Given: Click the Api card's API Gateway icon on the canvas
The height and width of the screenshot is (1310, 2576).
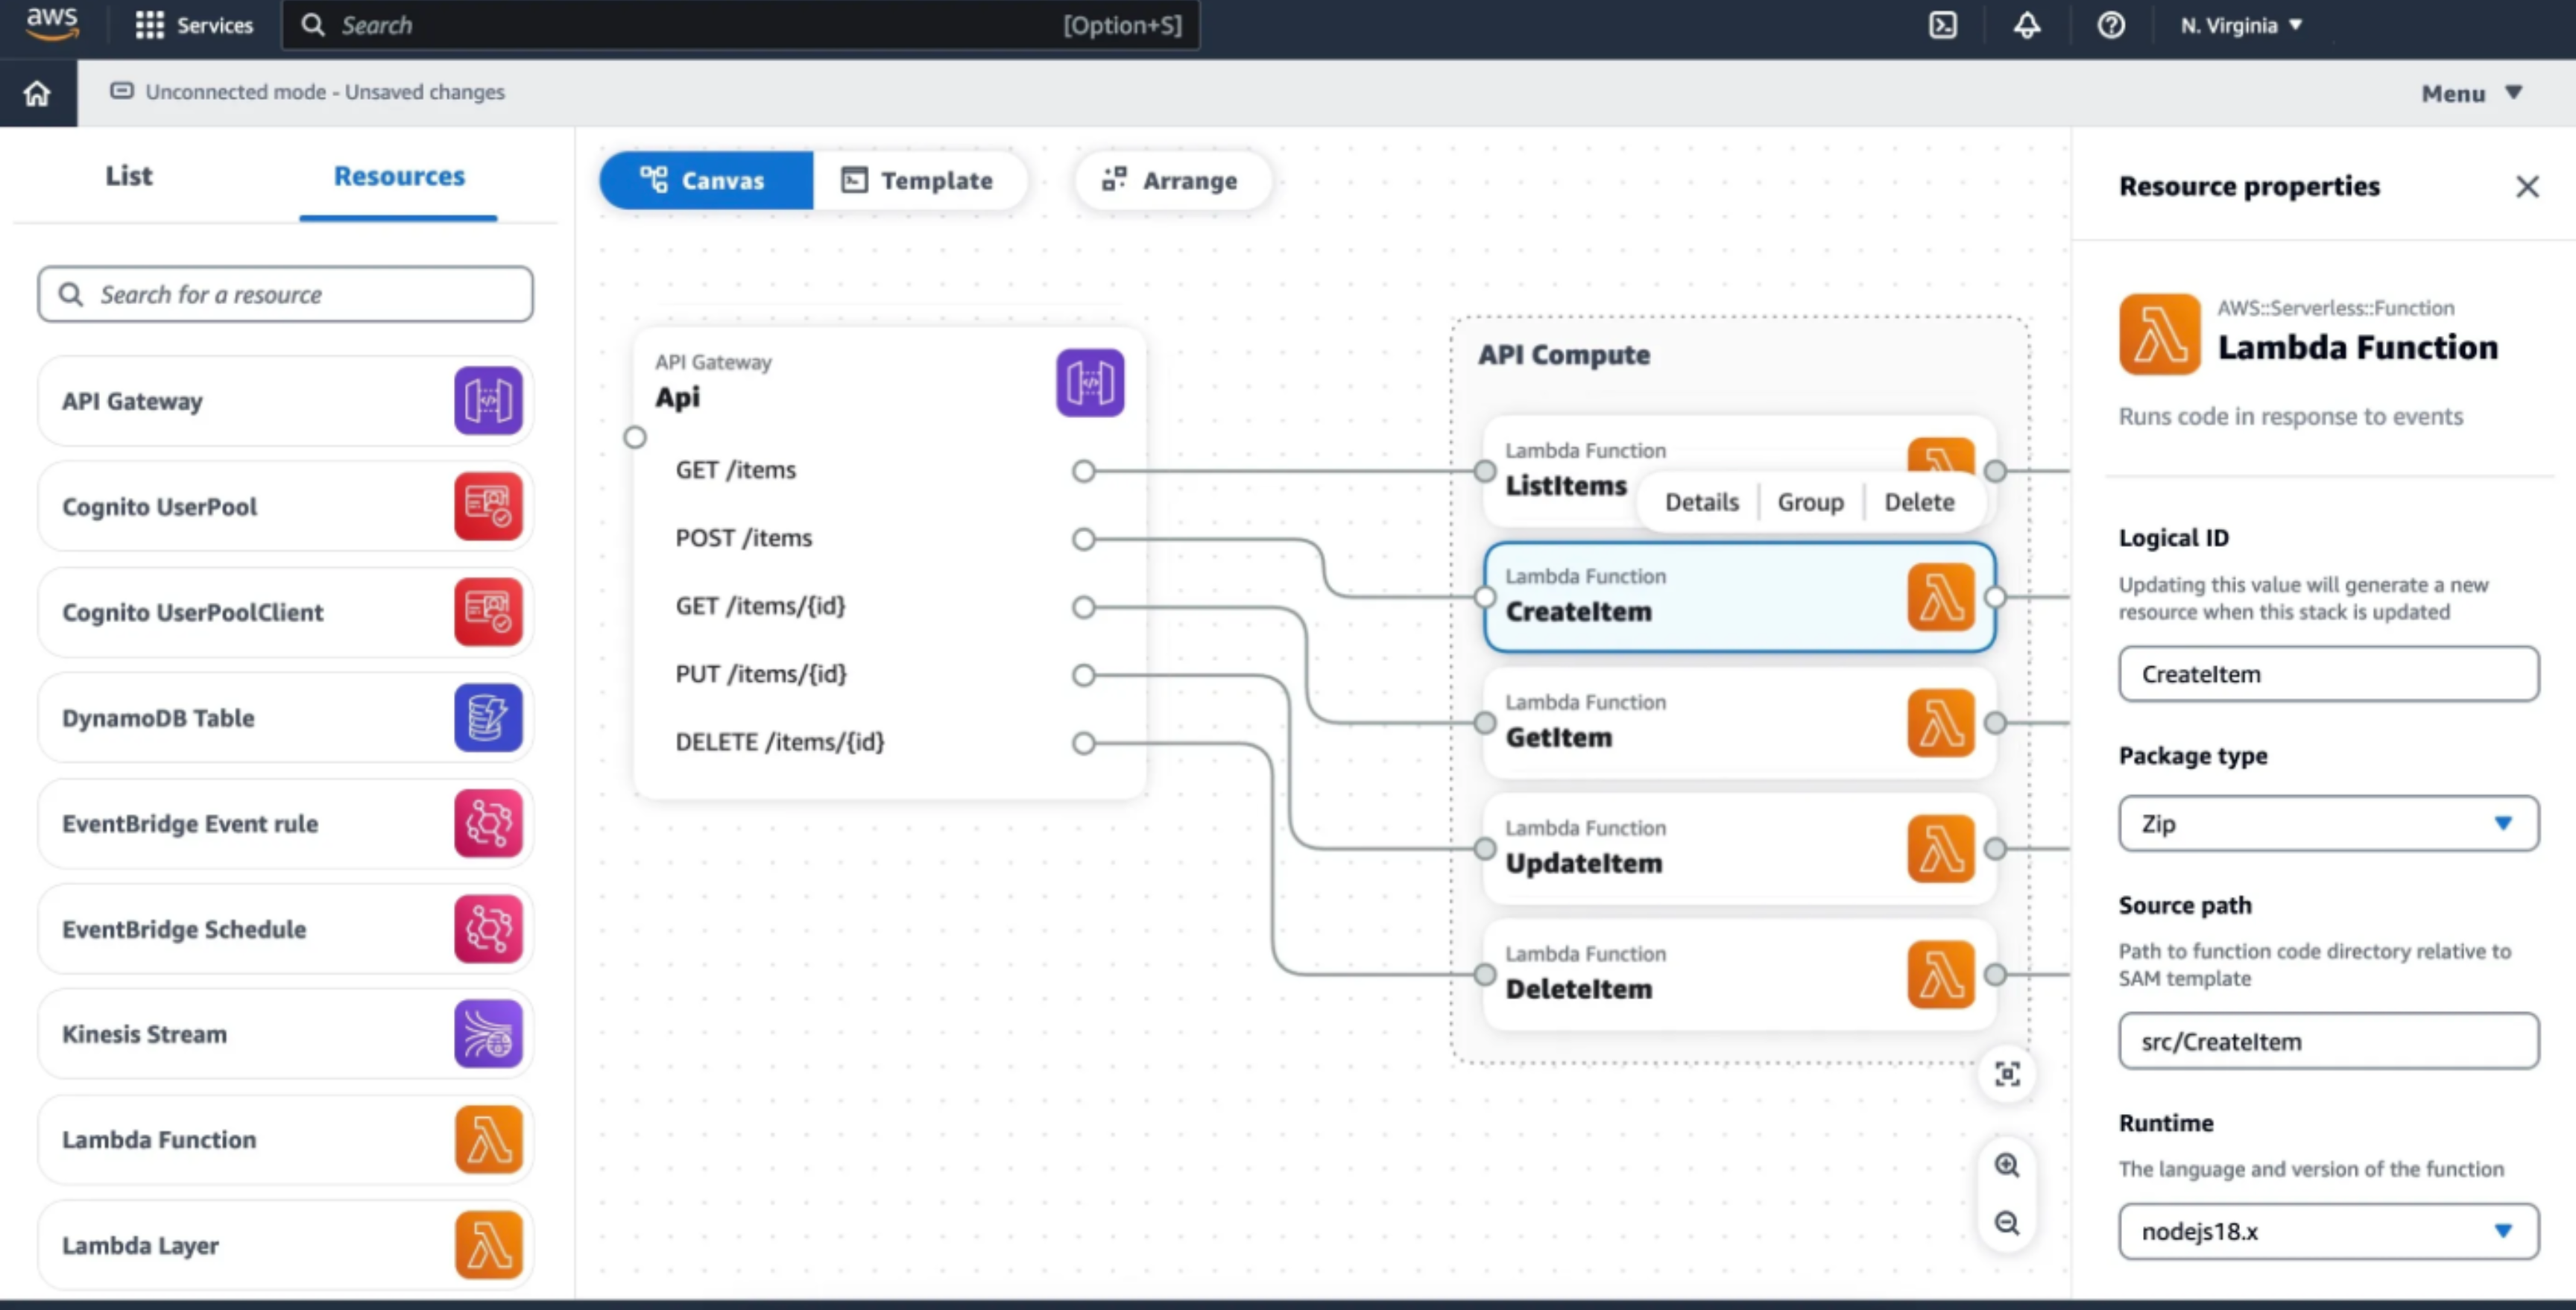Looking at the screenshot, I should (x=1090, y=383).
